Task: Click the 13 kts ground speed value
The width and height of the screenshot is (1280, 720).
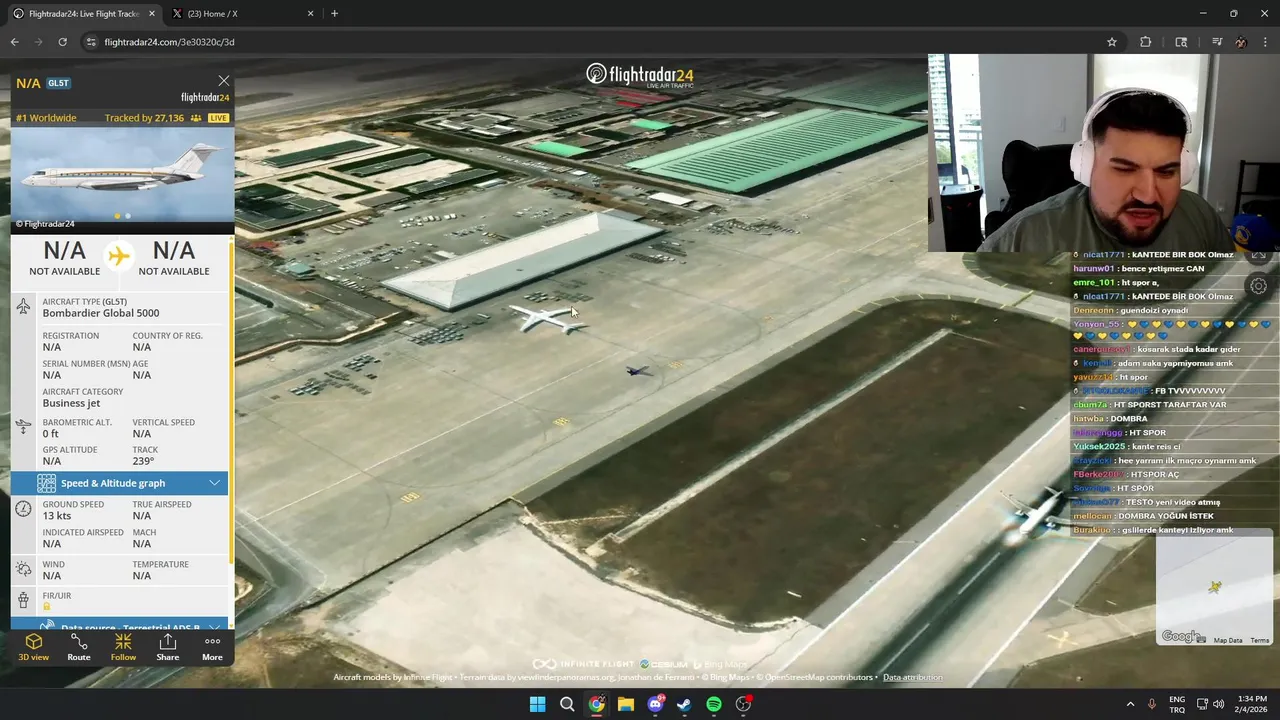Action: 57,516
